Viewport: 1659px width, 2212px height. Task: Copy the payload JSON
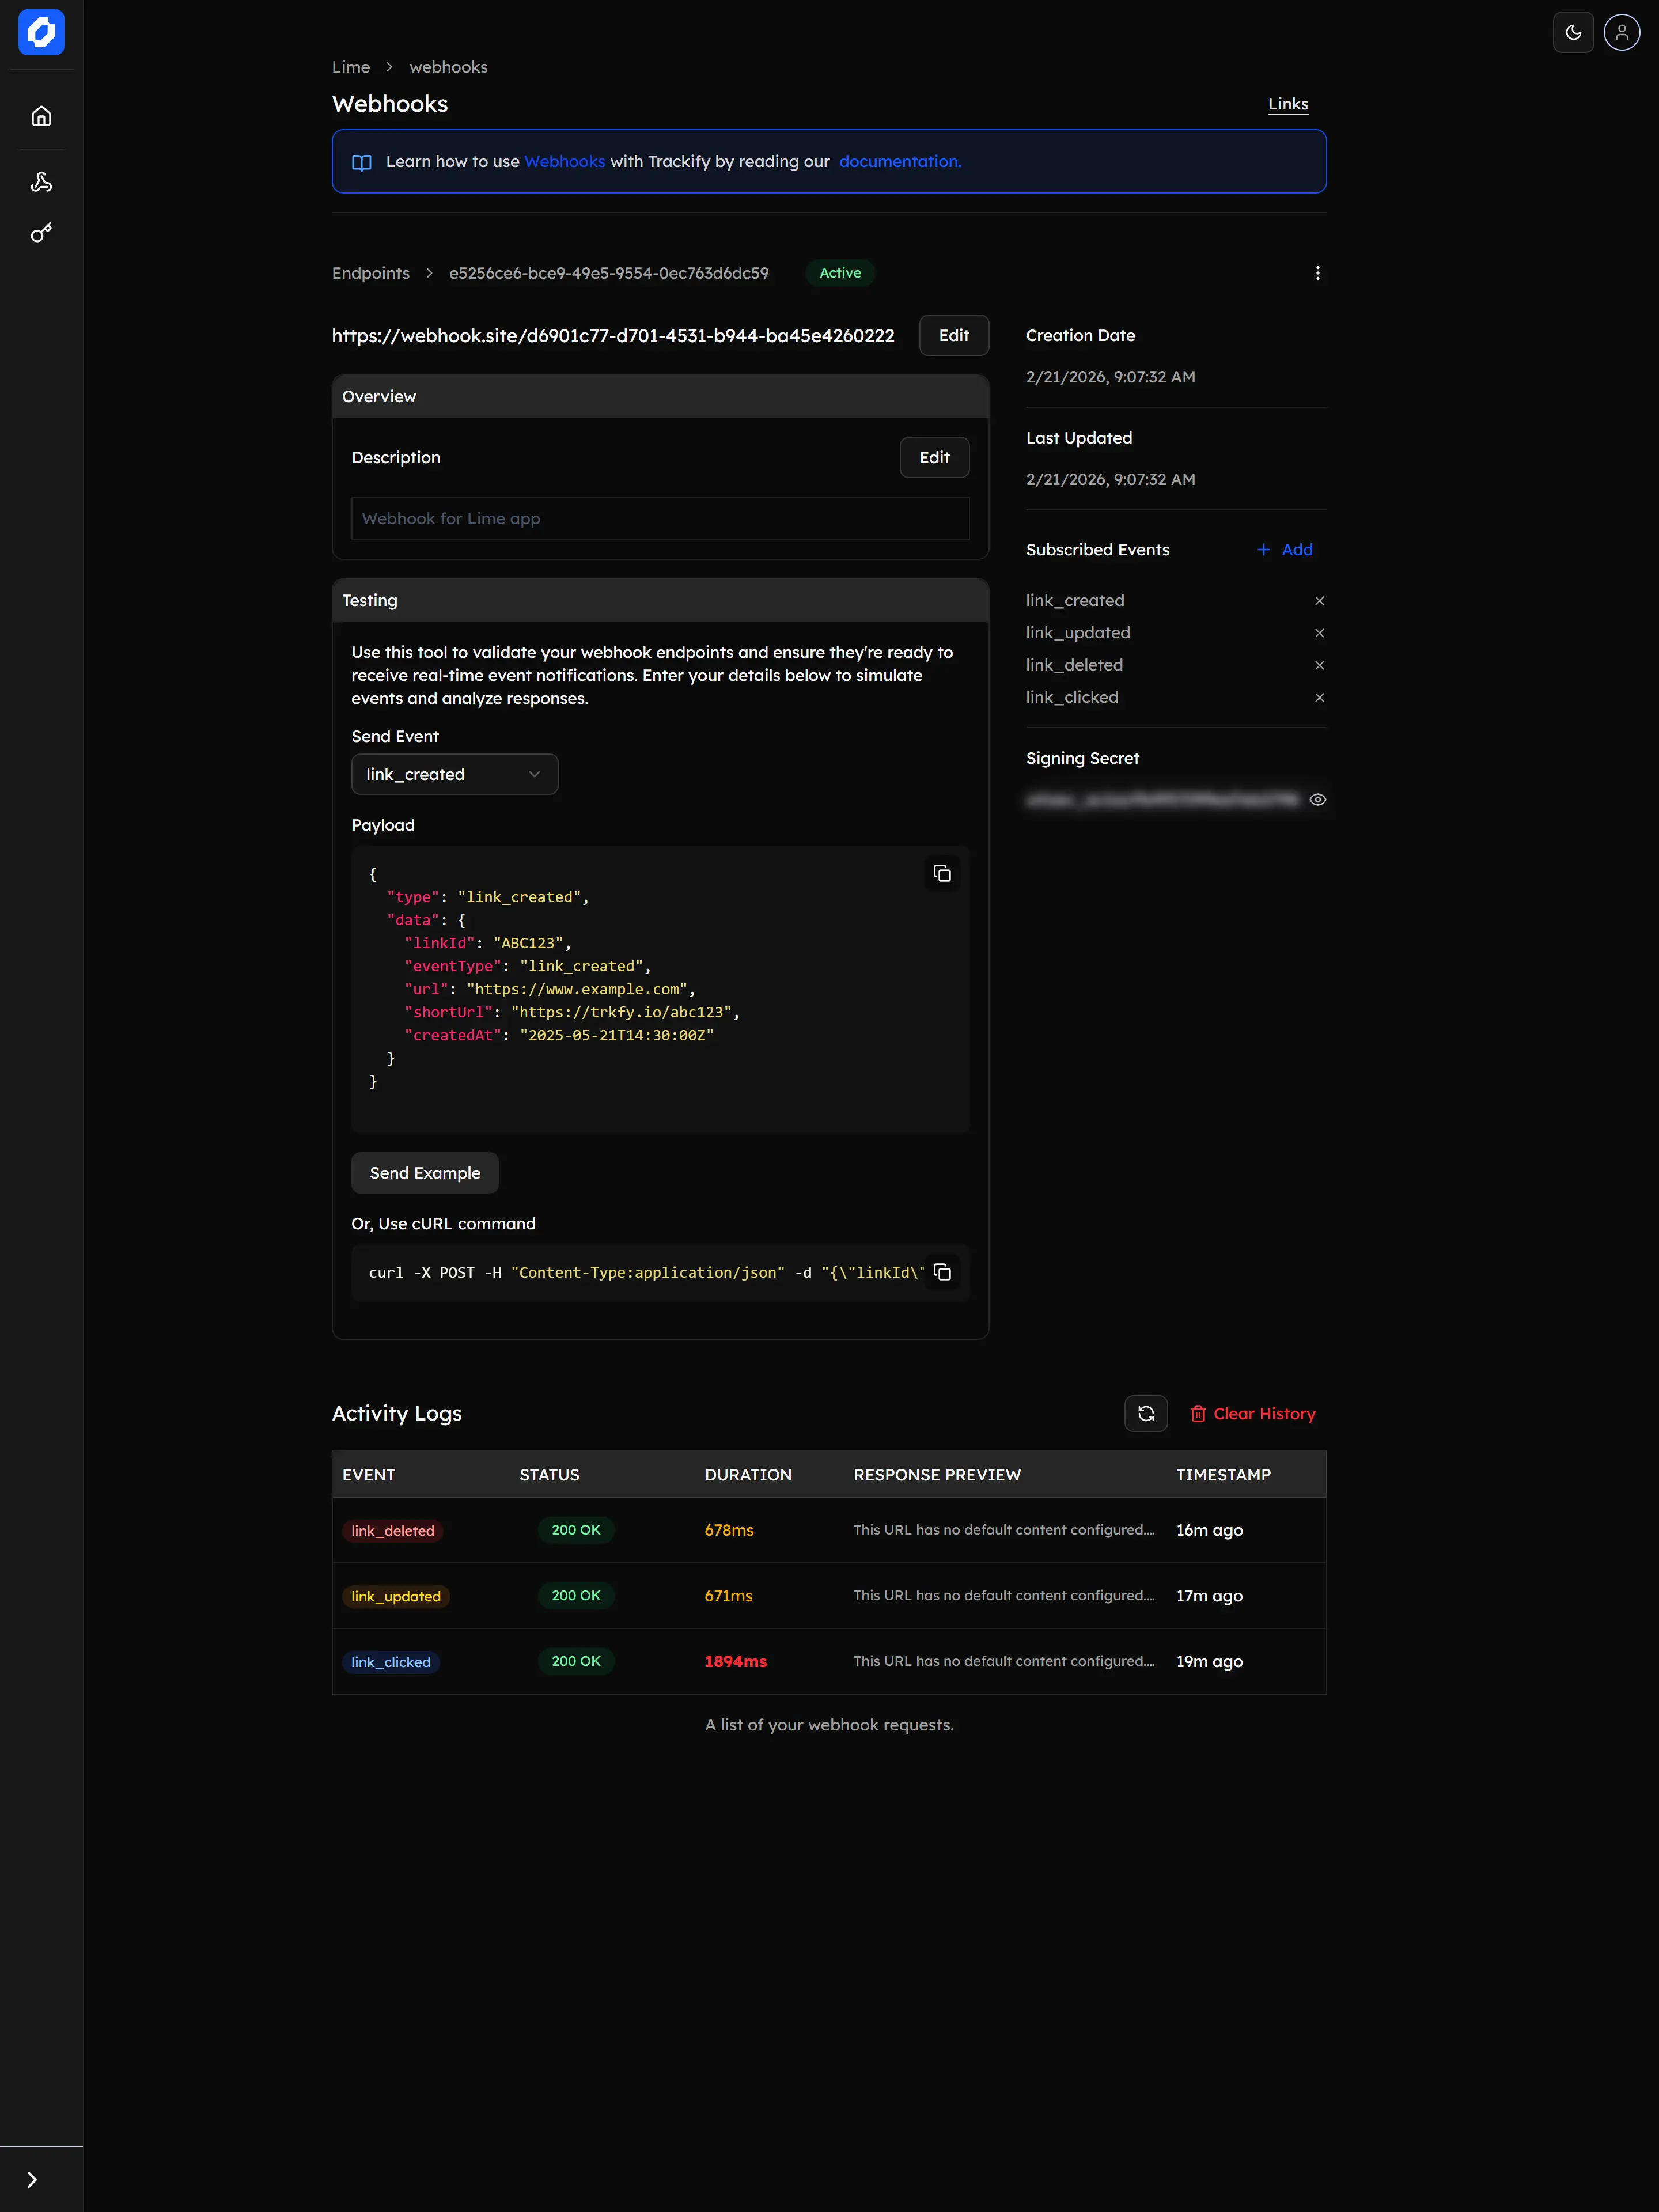pyautogui.click(x=941, y=872)
